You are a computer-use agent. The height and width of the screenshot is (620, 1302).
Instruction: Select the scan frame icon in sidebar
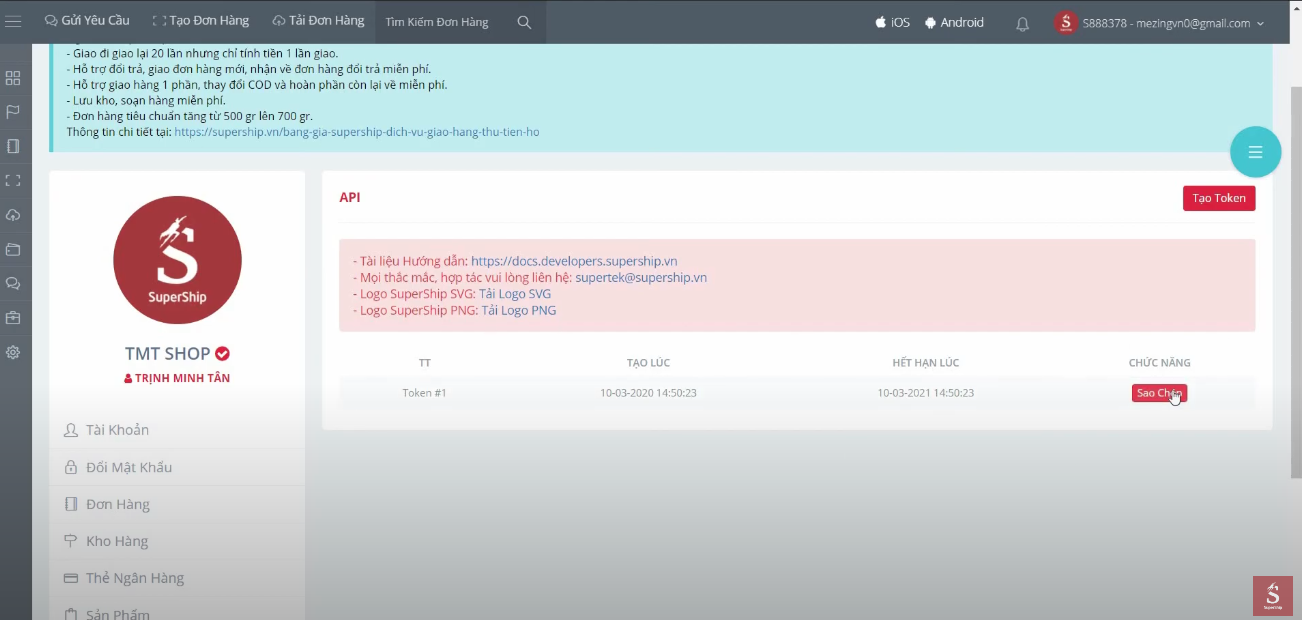pos(13,181)
